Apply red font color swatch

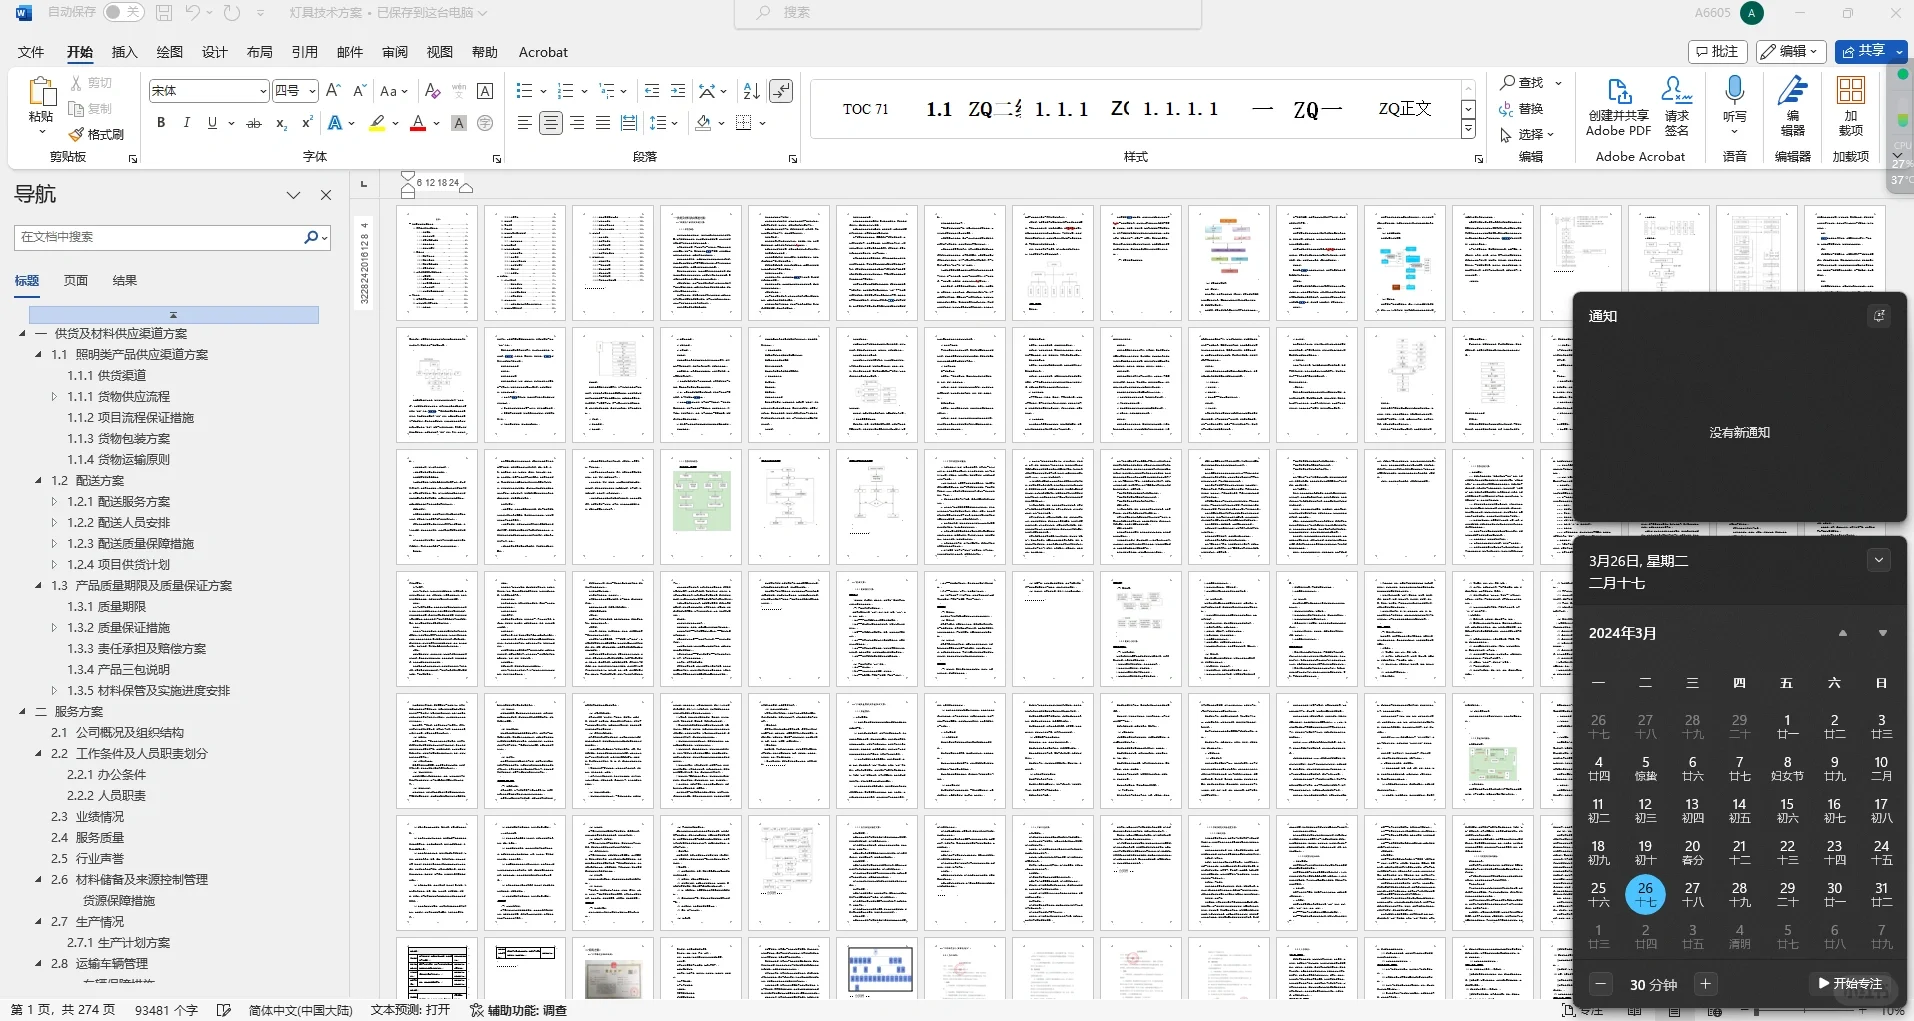tap(419, 123)
